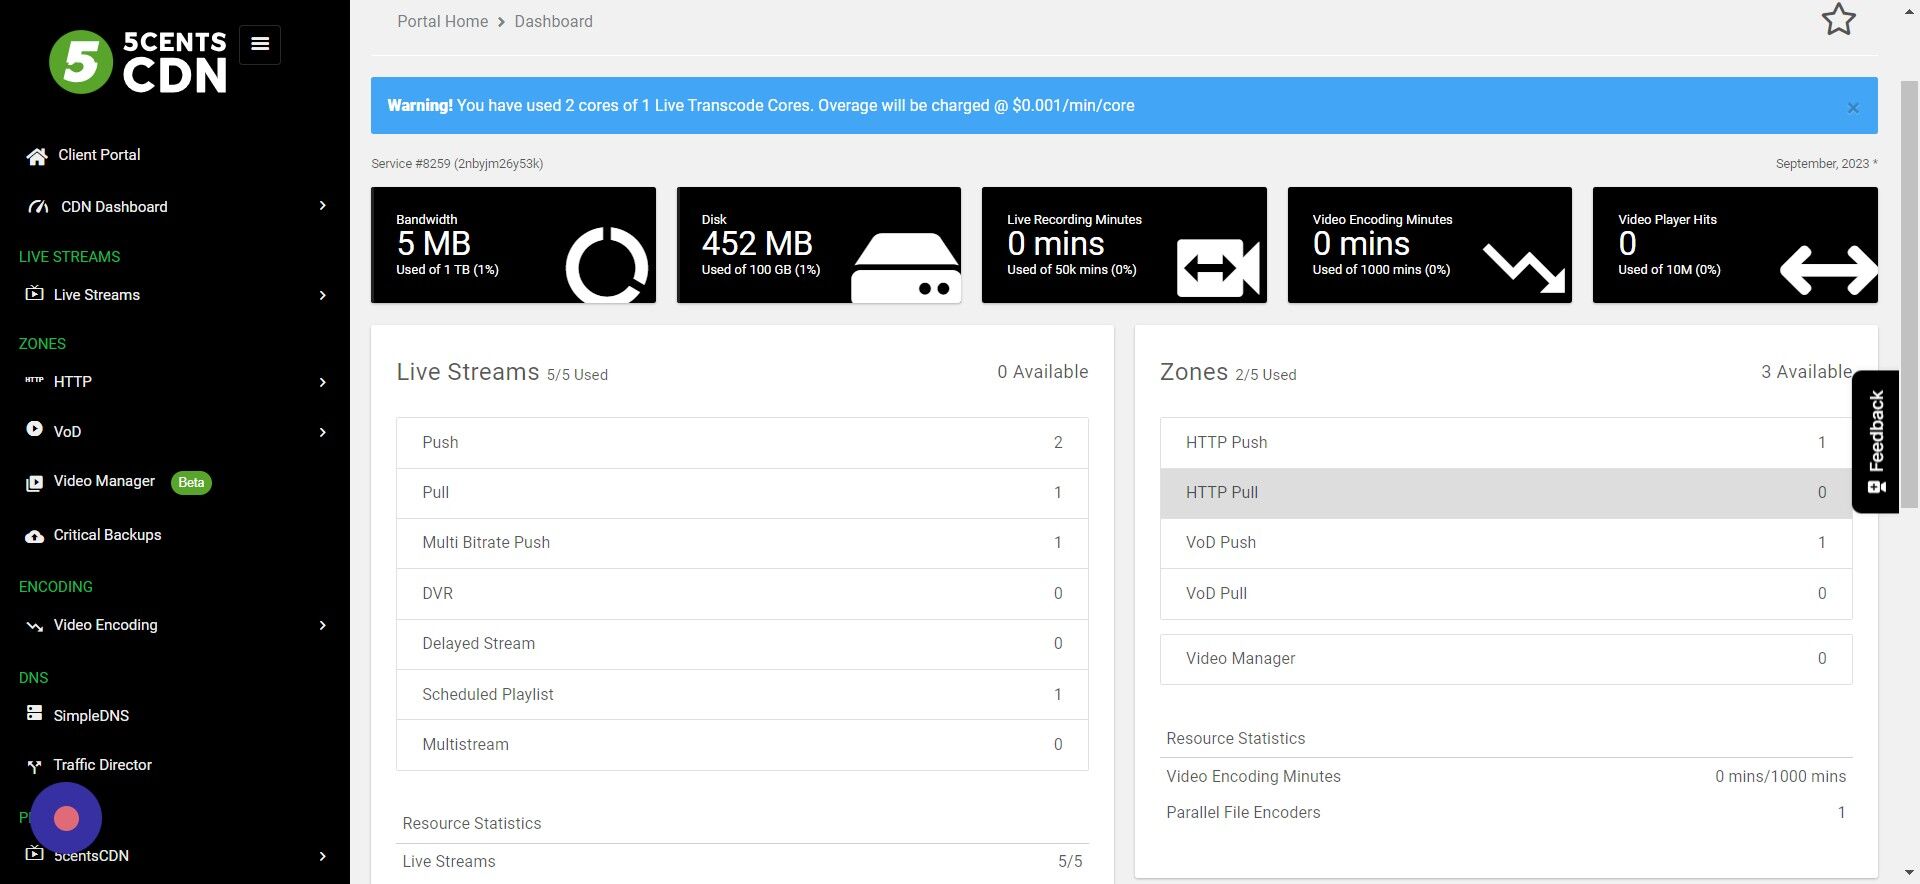1920x884 pixels.
Task: Click the Live Streams sidebar icon
Action: click(34, 294)
